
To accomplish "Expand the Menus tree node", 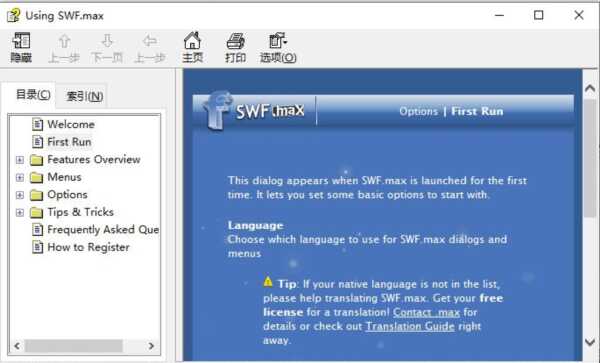I will click(20, 177).
